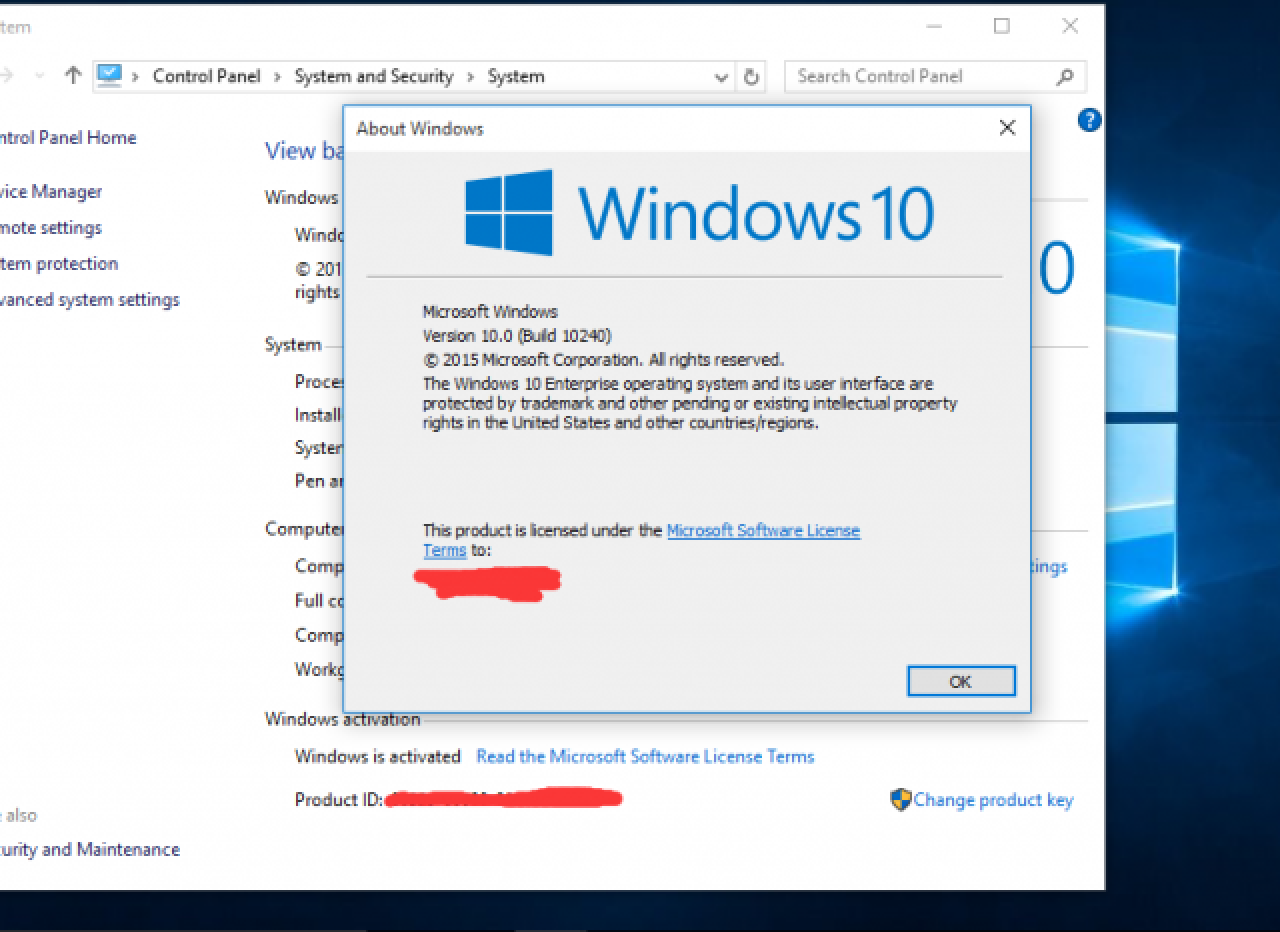The width and height of the screenshot is (1280, 932).
Task: Click the System breadcrumb item
Action: 516,76
